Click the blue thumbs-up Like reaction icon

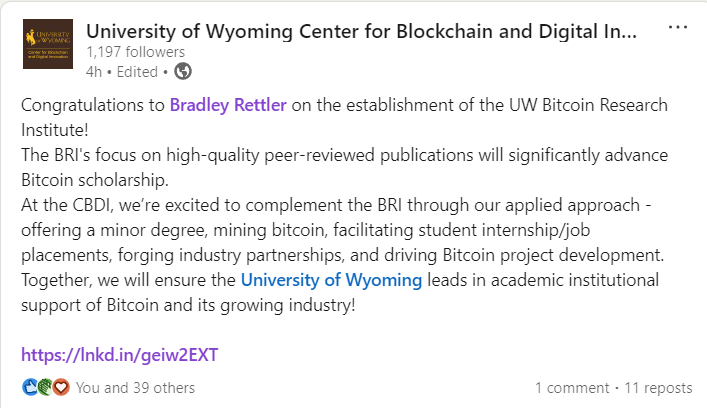click(x=28, y=387)
